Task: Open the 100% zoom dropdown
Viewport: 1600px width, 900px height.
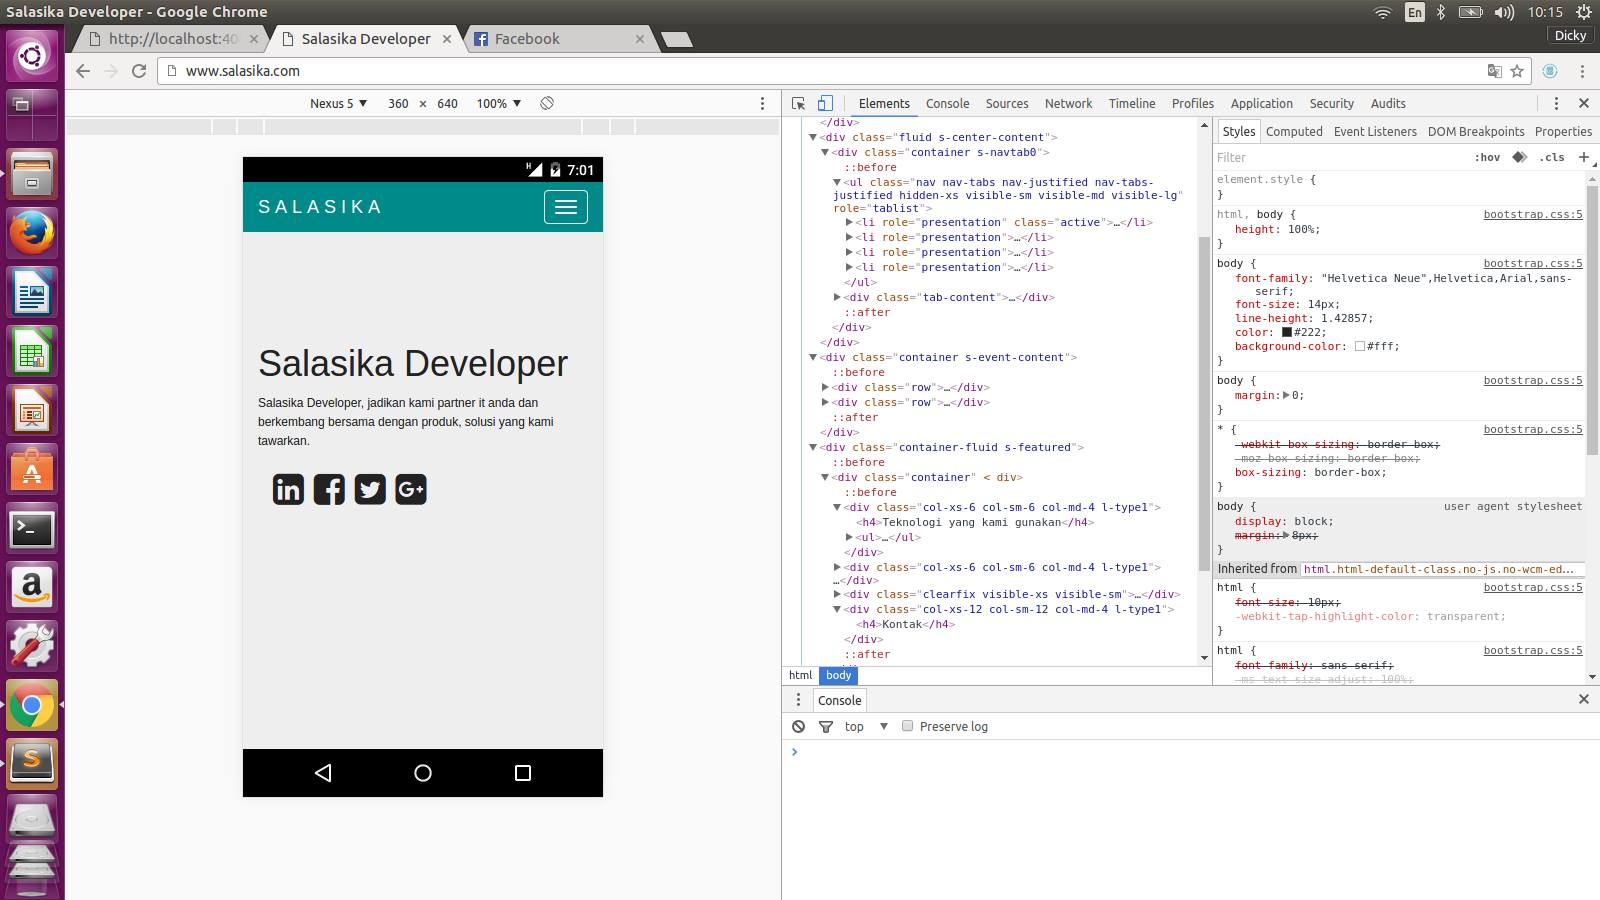Action: 499,103
